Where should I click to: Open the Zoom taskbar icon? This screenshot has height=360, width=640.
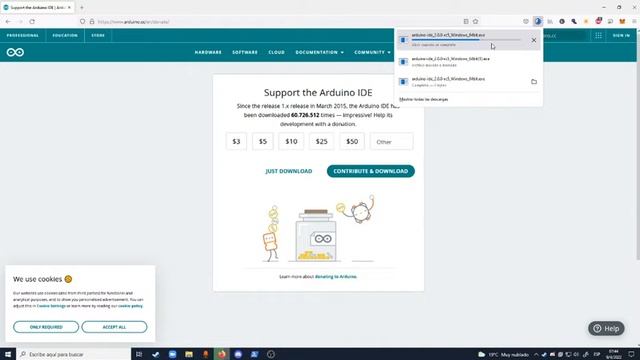(x=172, y=354)
